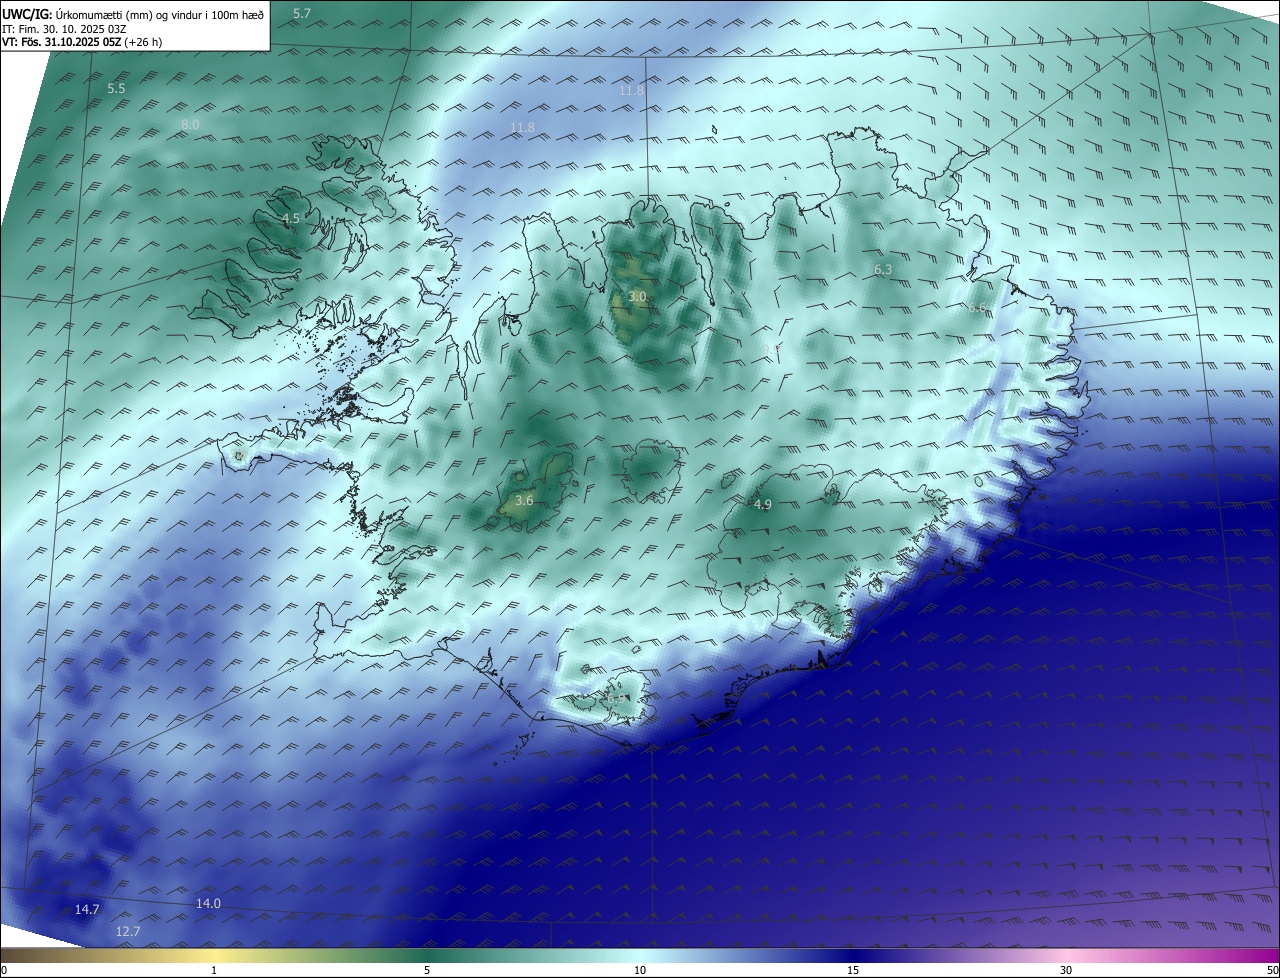1280x978 pixels.
Task: Pick the yellow band of the colour bar
Action: click(213, 955)
